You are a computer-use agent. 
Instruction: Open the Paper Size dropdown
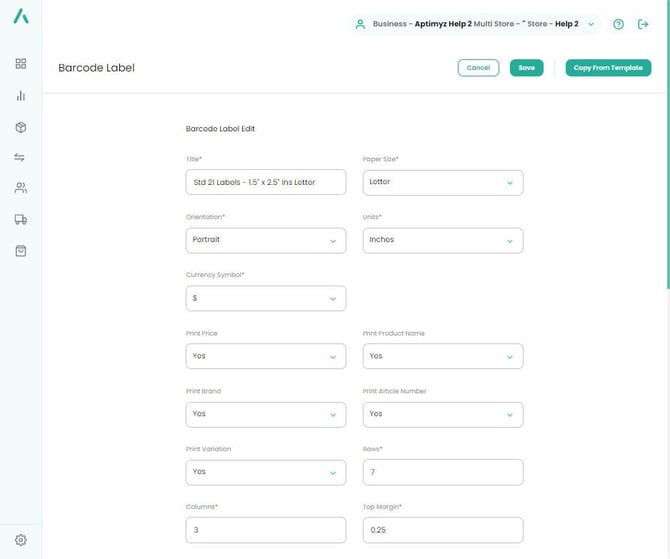point(442,182)
